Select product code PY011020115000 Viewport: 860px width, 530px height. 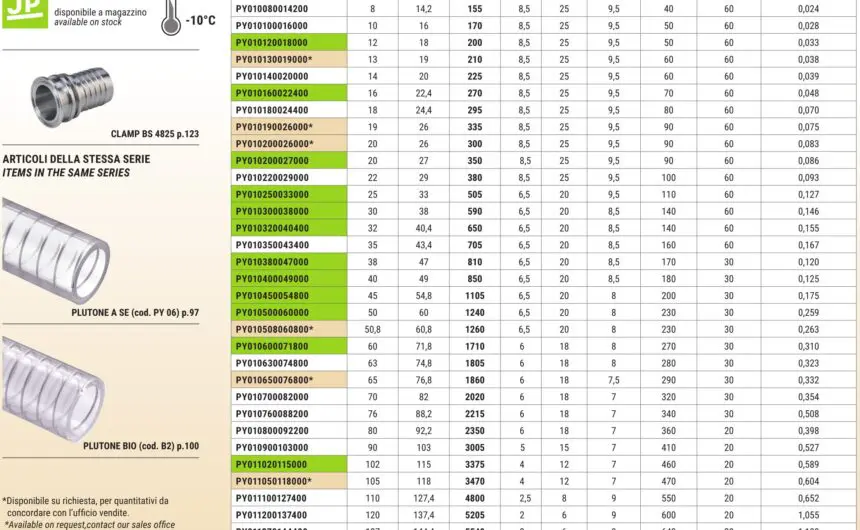click(x=272, y=464)
